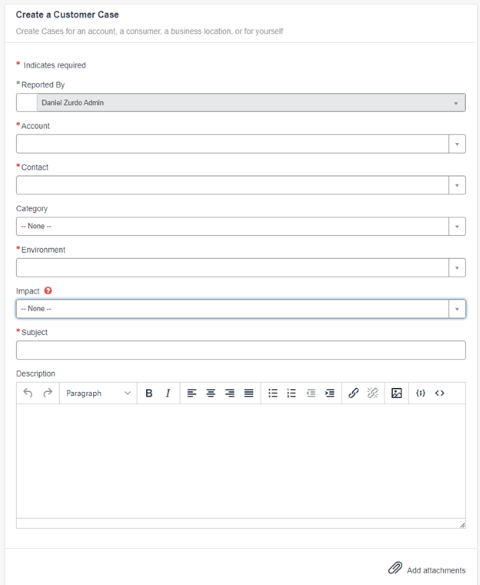Toggle Italic formatting in description editor
The height and width of the screenshot is (585, 480).
168,393
